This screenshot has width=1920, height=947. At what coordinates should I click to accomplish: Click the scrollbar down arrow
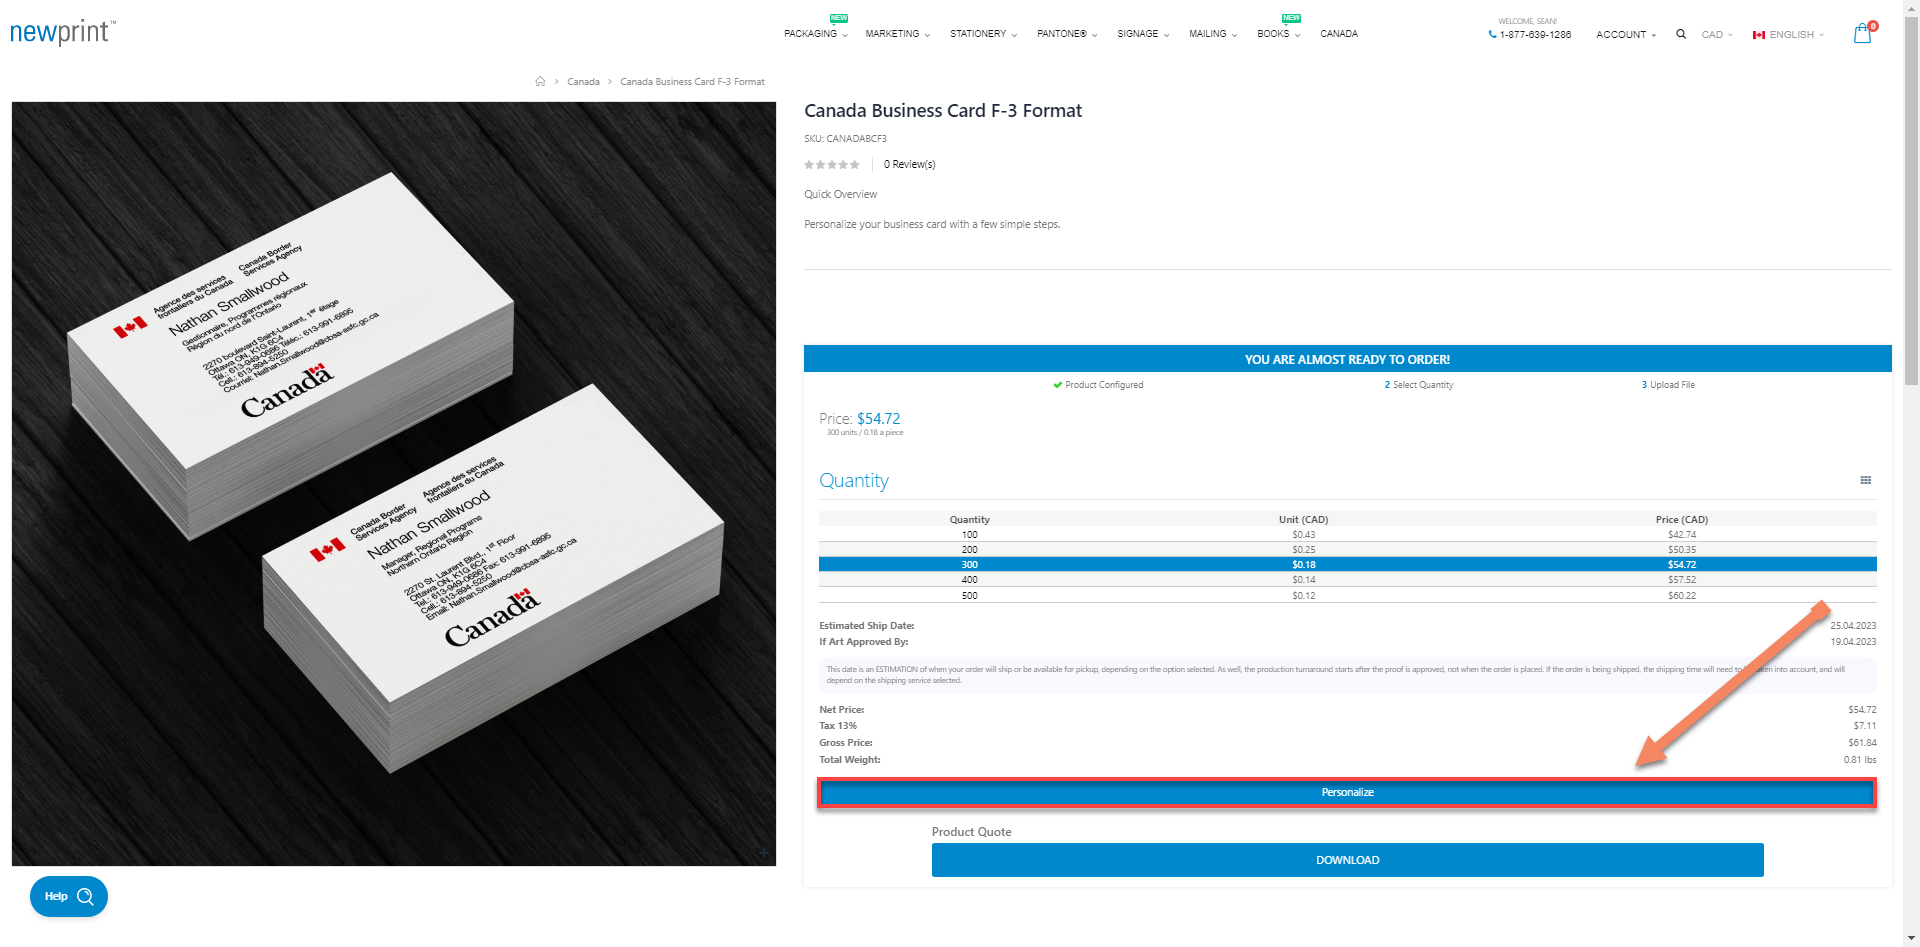1911,938
